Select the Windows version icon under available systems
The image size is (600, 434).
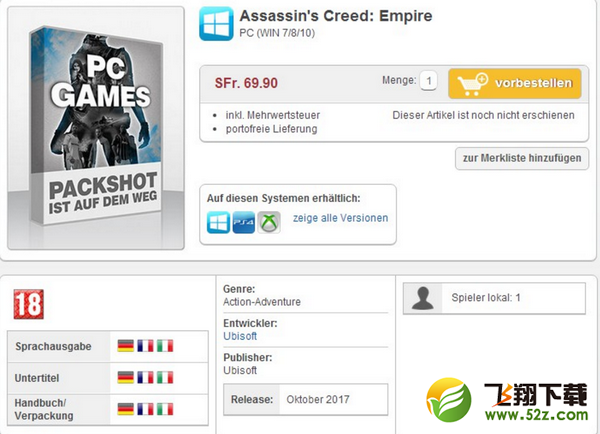click(218, 222)
